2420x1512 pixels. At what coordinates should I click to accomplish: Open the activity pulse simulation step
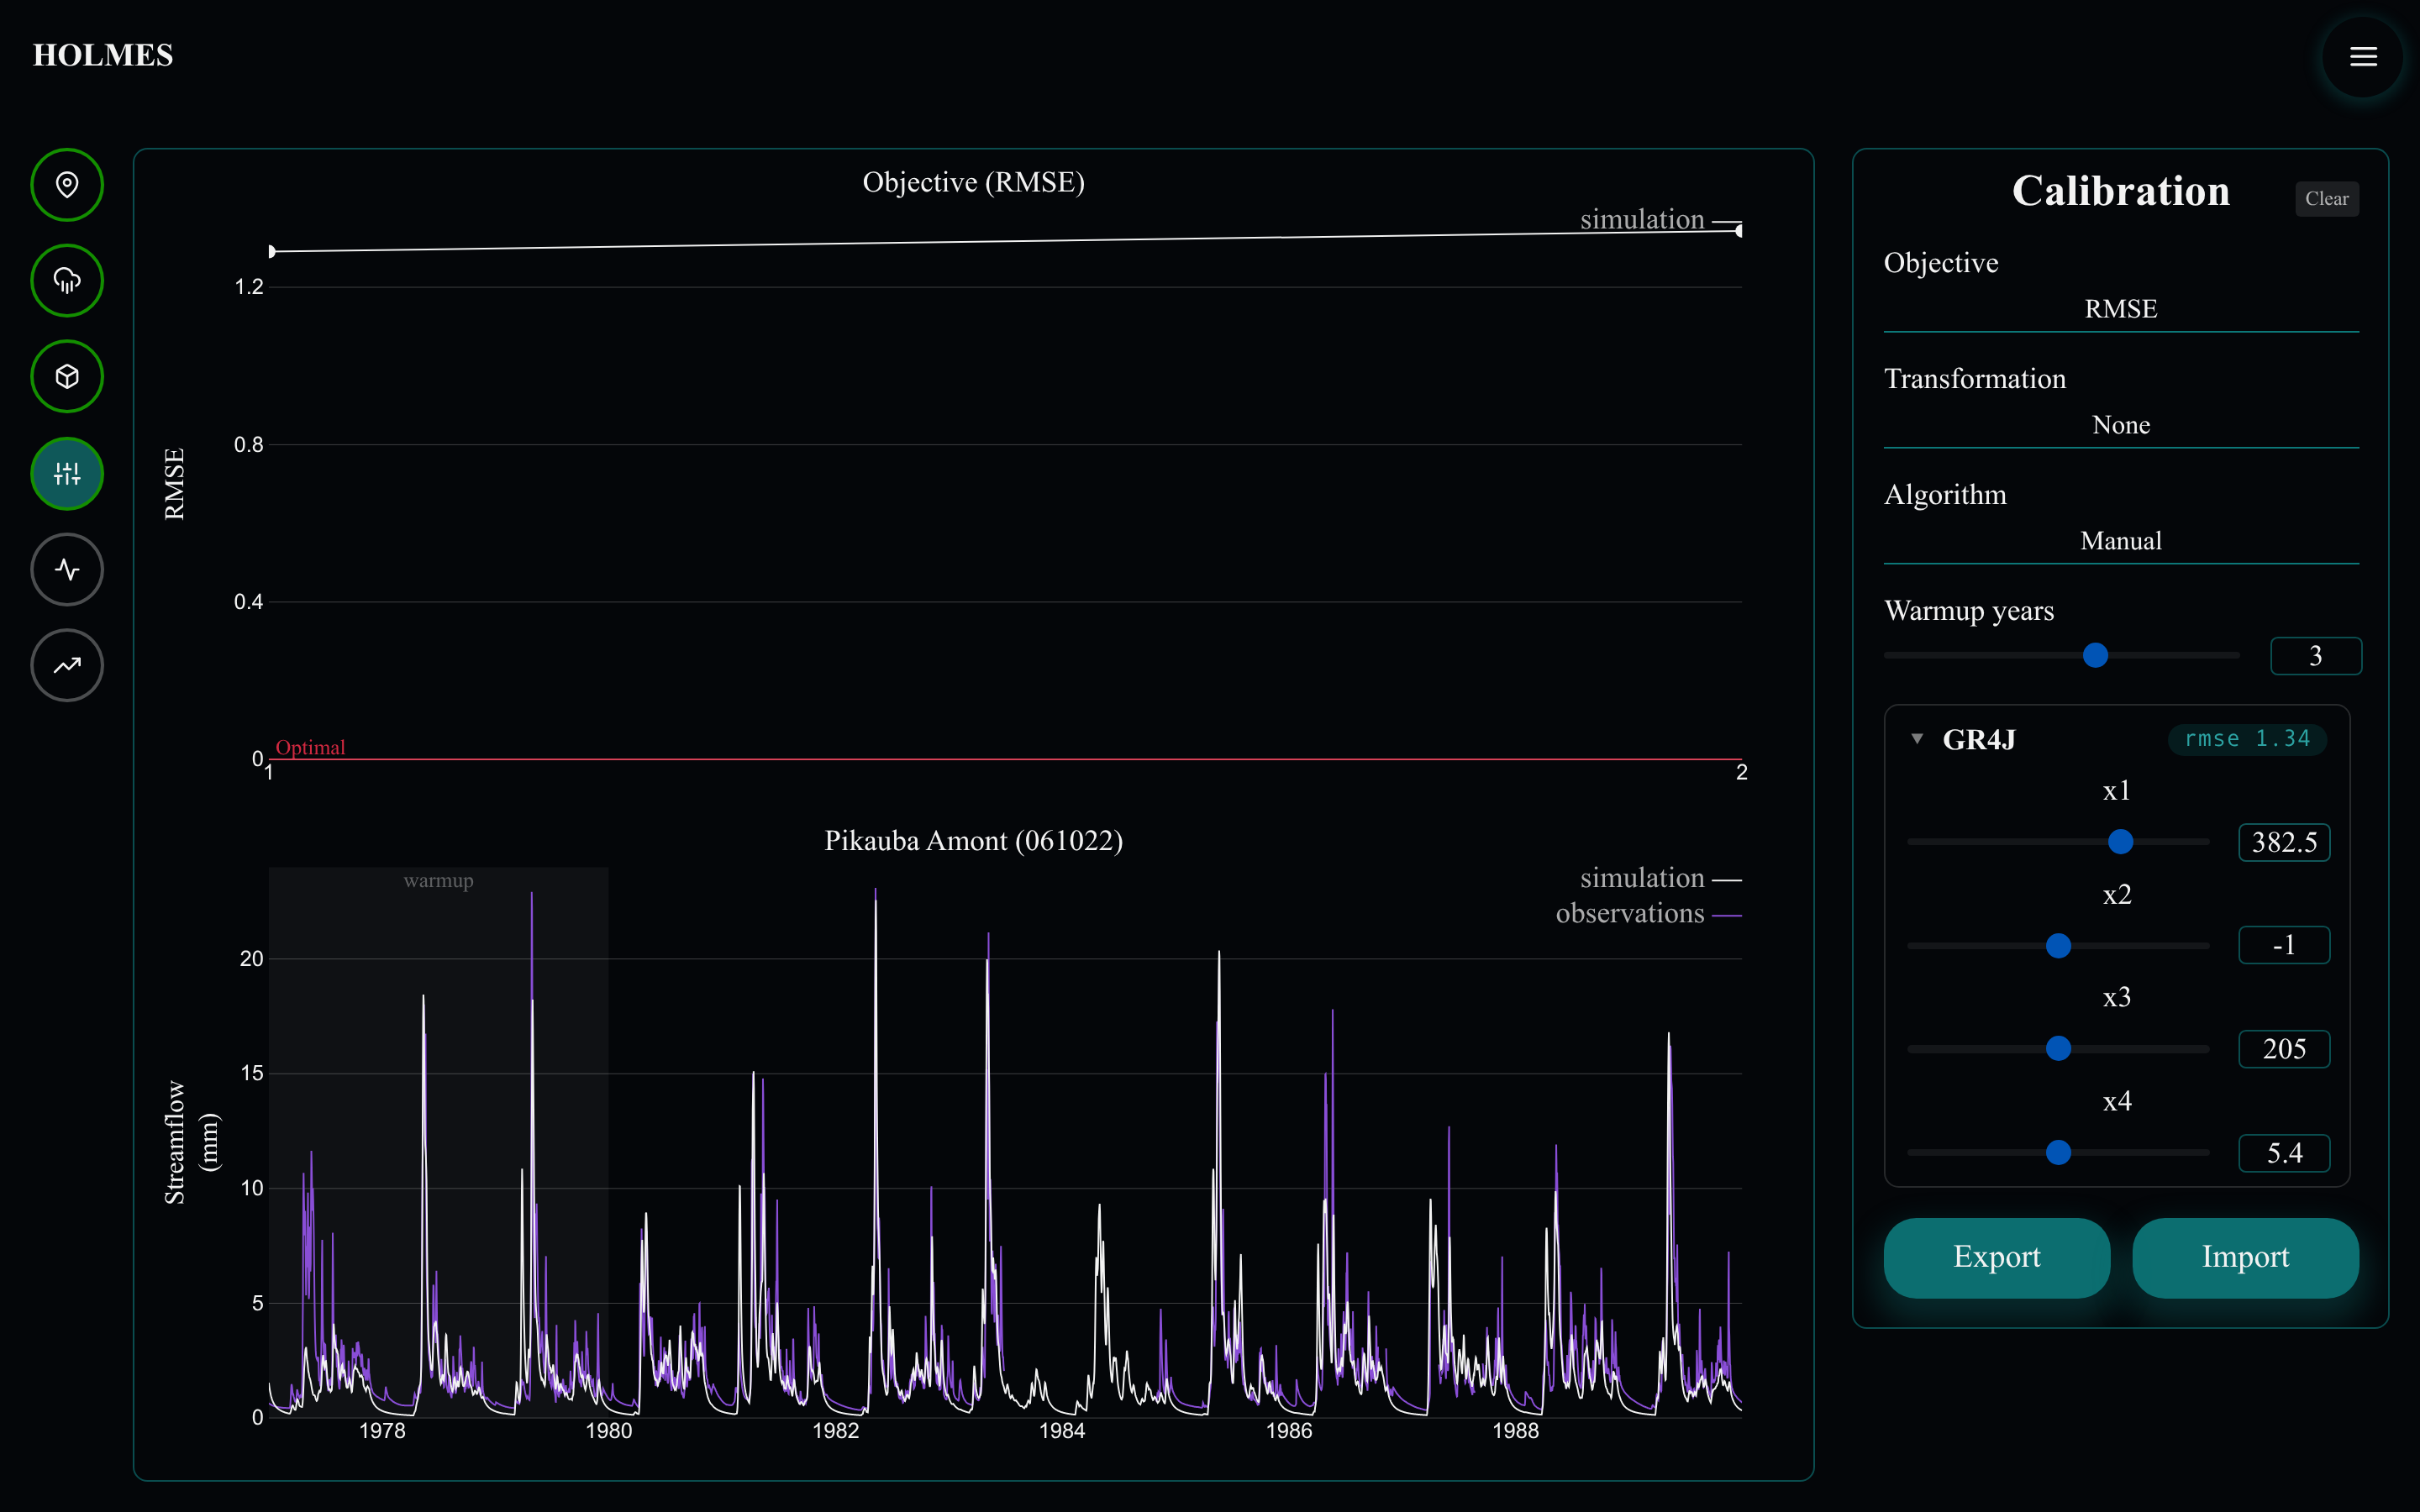coord(67,569)
